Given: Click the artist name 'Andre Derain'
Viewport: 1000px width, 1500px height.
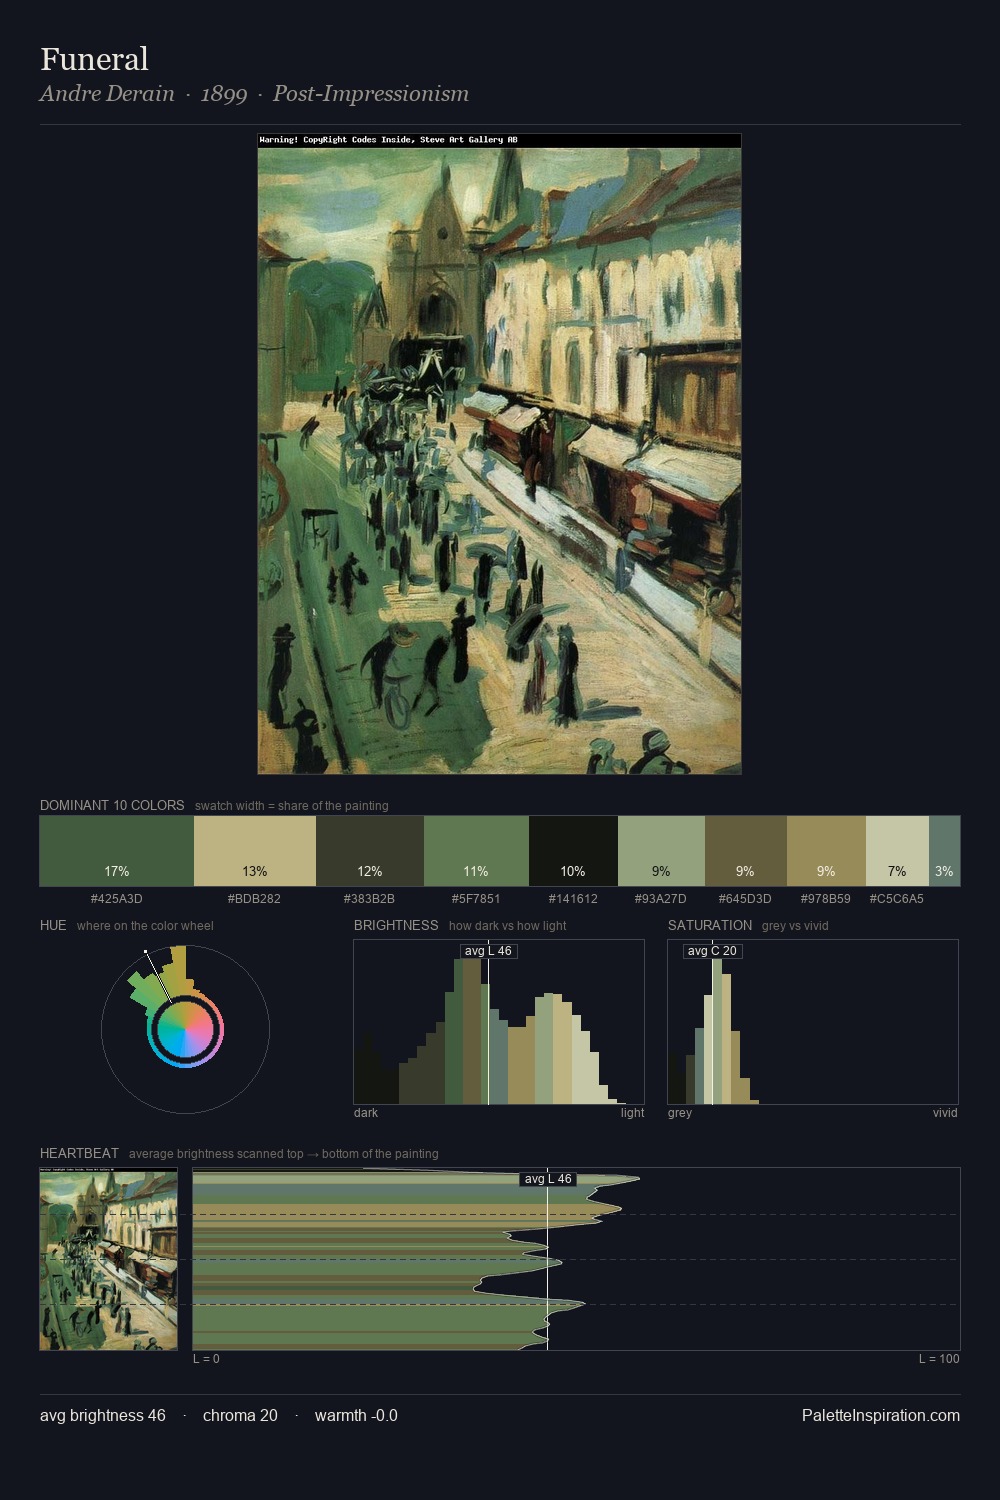Looking at the screenshot, I should pos(107,93).
